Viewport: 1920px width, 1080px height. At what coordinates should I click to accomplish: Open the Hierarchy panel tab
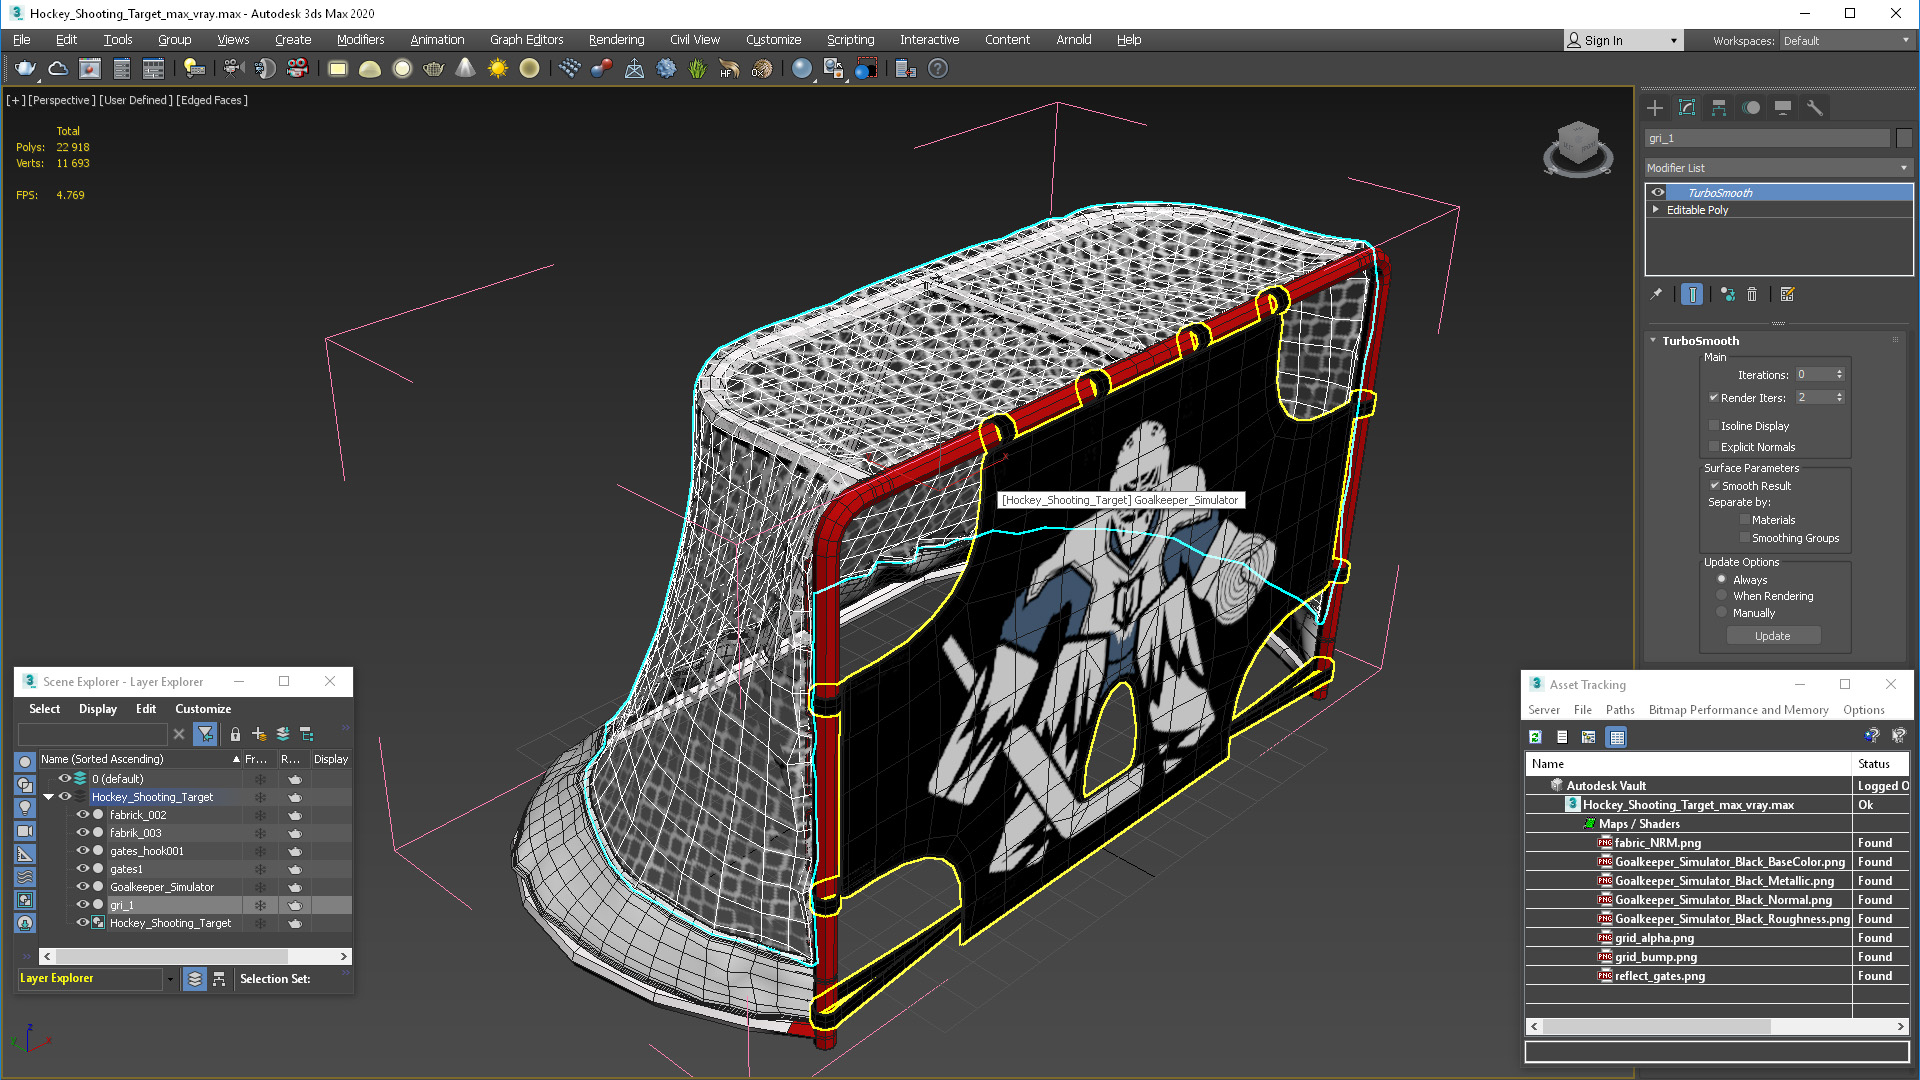(x=1719, y=108)
